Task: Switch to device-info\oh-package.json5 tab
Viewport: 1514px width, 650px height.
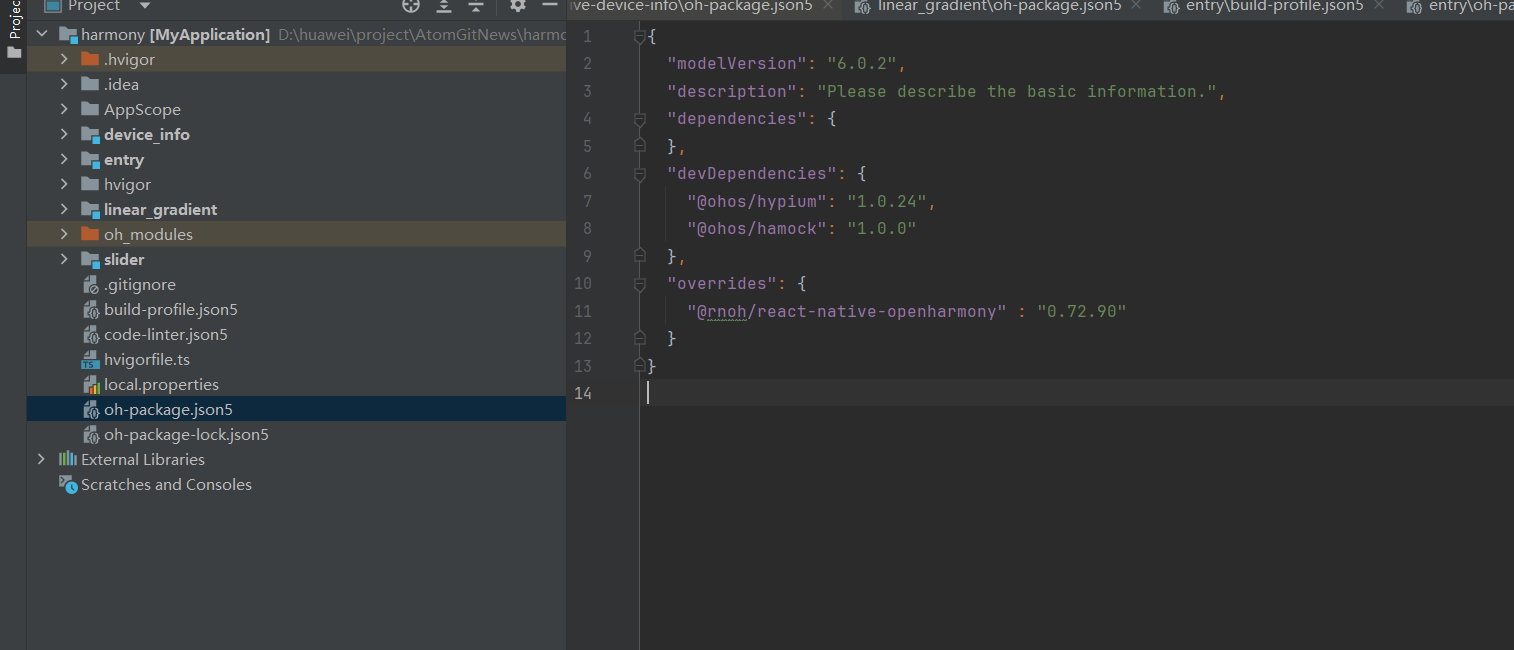Action: click(x=690, y=7)
